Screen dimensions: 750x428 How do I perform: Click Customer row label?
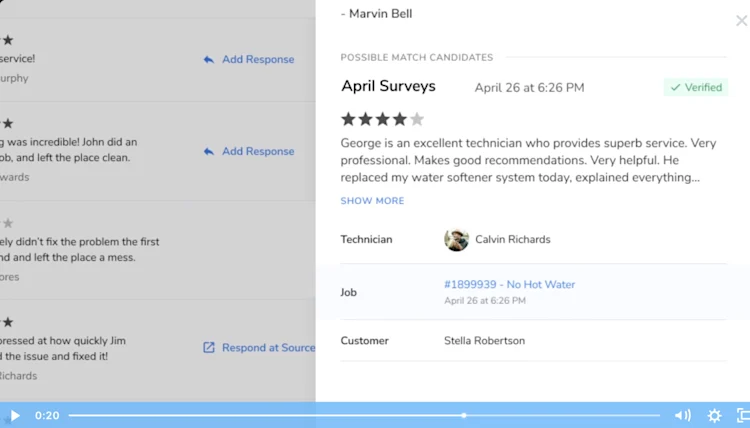pos(364,341)
